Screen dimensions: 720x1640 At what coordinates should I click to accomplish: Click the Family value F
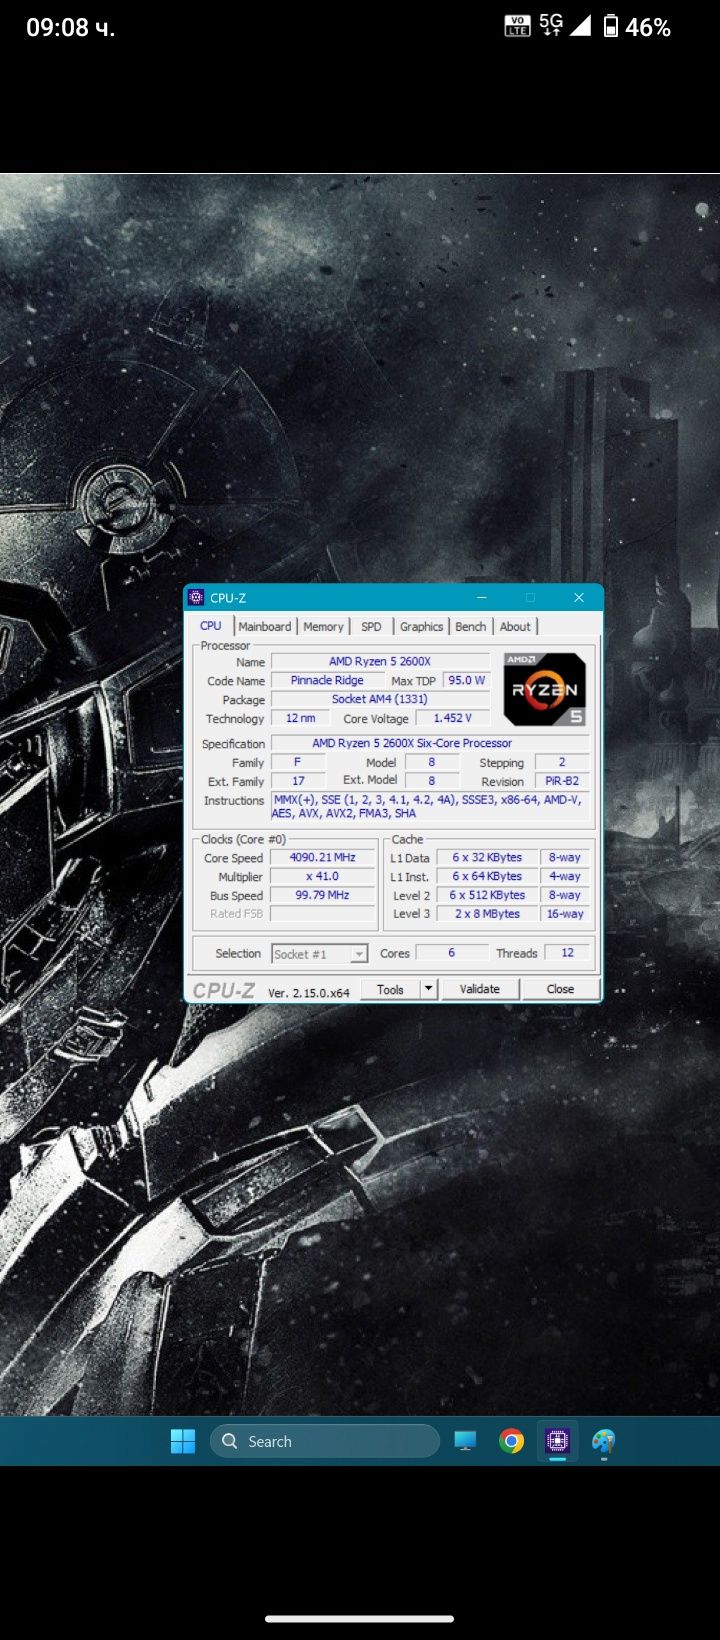pyautogui.click(x=298, y=762)
